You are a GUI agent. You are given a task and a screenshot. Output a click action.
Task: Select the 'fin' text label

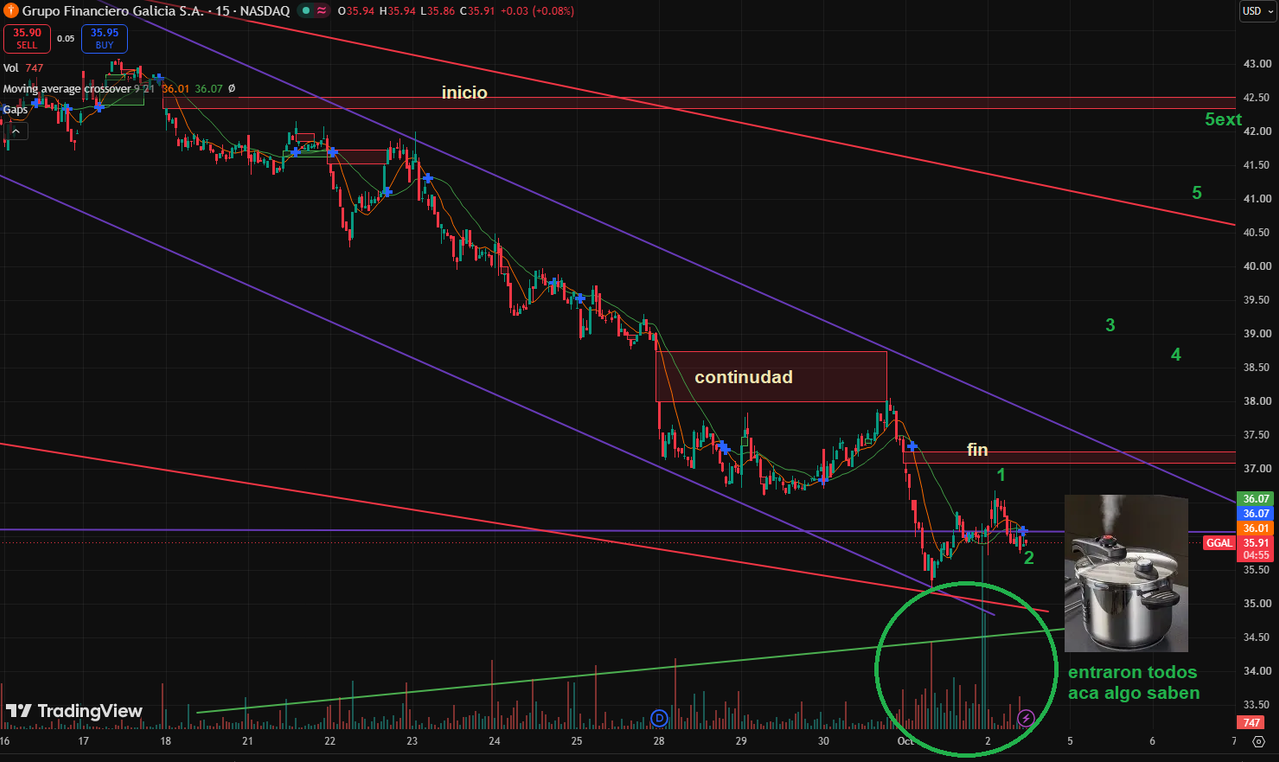pos(977,451)
